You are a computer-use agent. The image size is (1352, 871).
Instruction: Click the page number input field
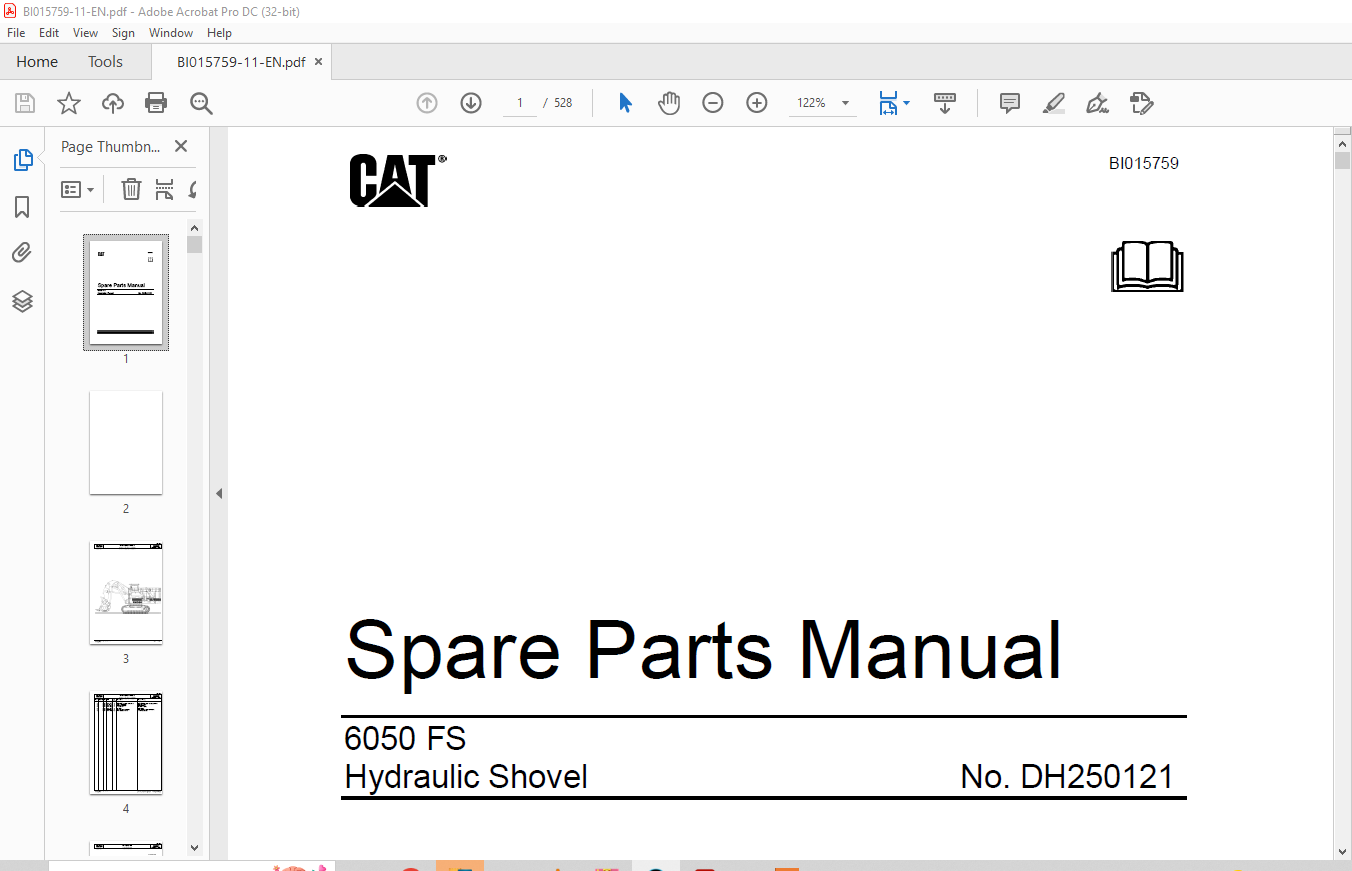click(x=520, y=103)
